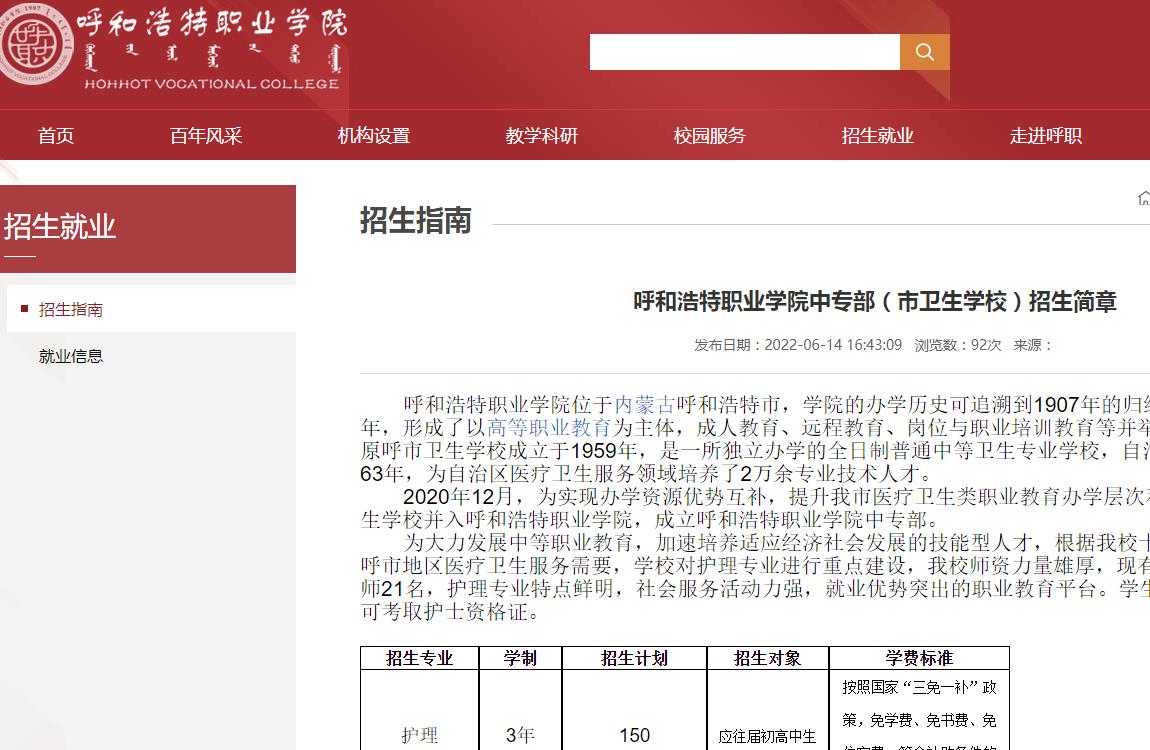
Task: Follow the 高等职业教育 hyperlink in the article
Action: tap(549, 427)
